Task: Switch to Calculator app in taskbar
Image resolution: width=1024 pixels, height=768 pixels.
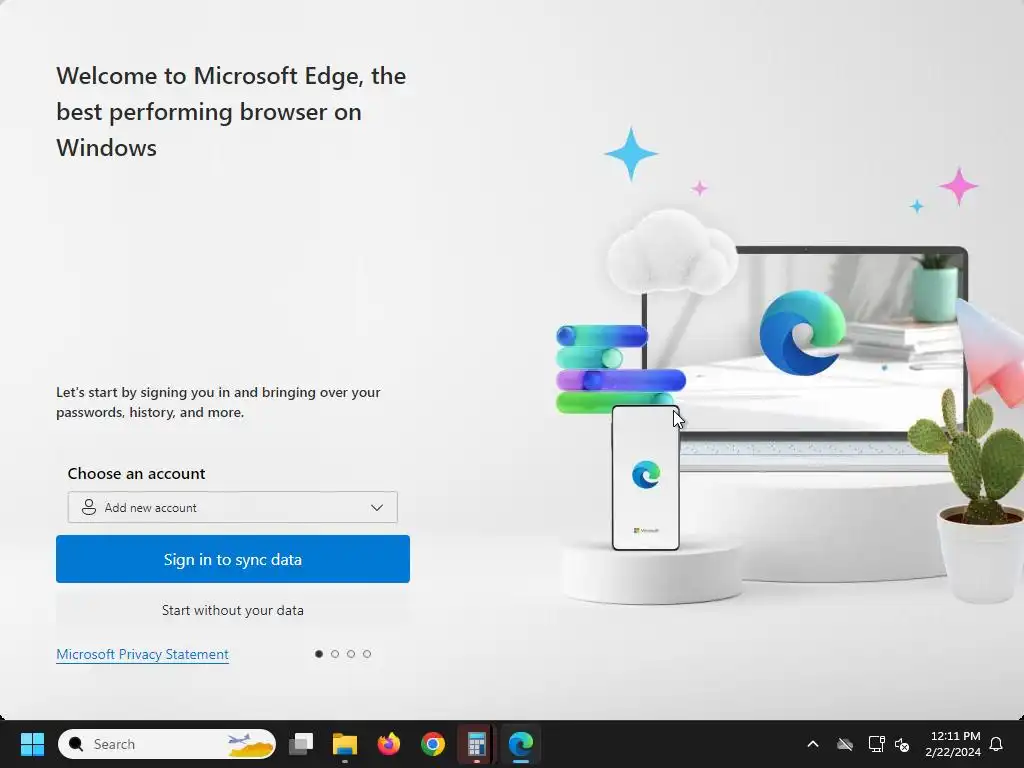Action: [x=477, y=744]
